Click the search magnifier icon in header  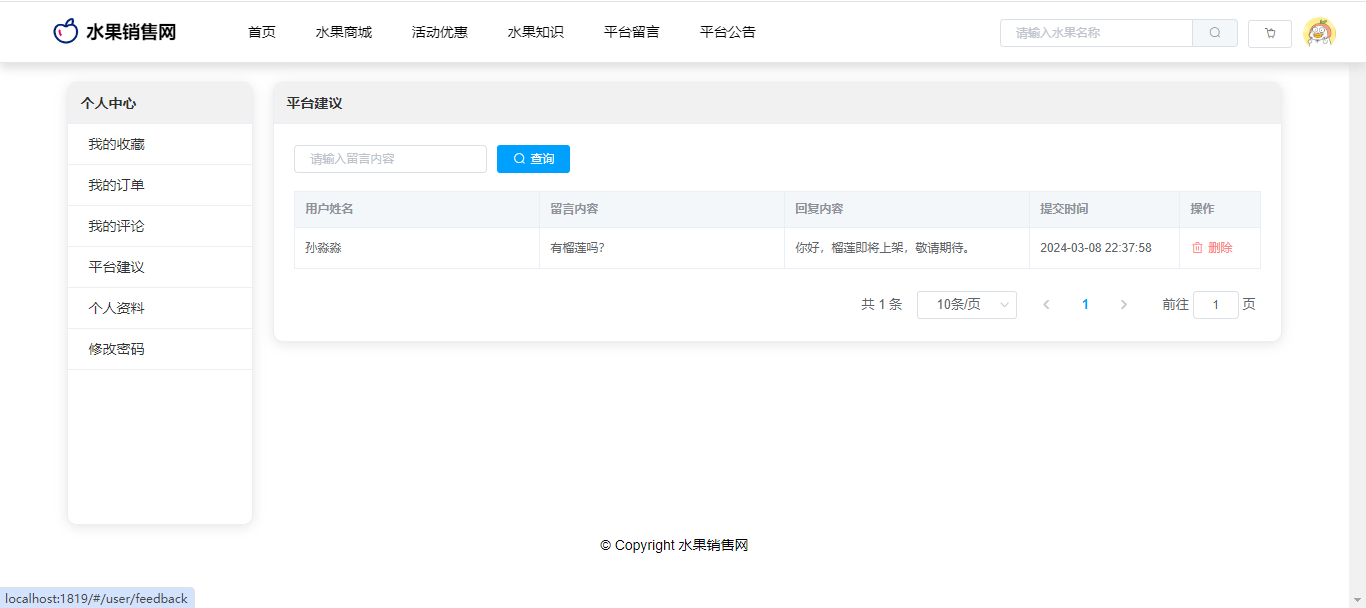pos(1215,33)
